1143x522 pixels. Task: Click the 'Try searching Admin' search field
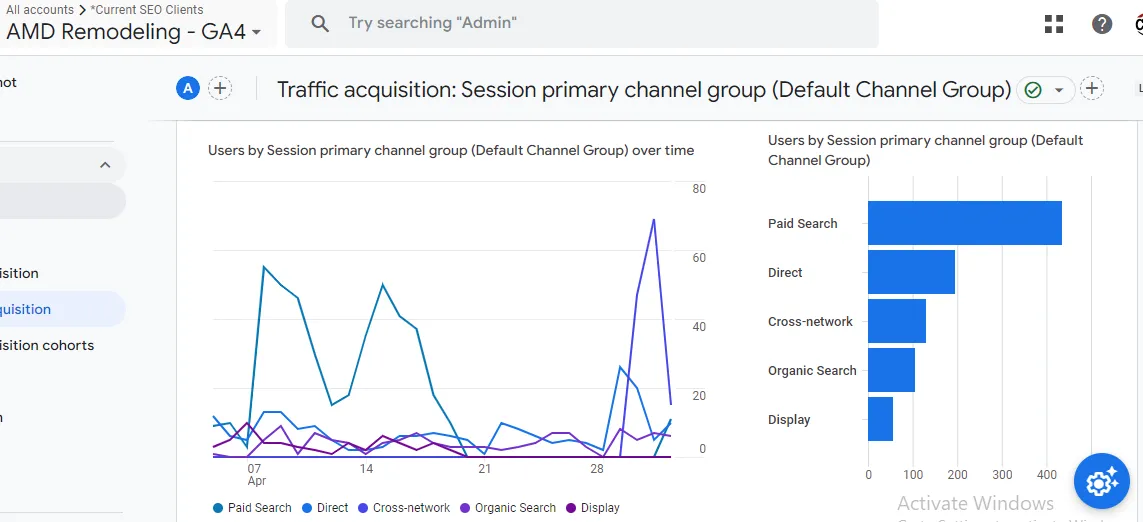(x=582, y=23)
